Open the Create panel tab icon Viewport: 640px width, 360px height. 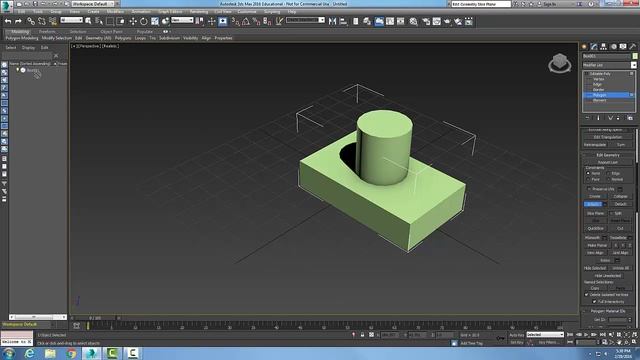584,47
